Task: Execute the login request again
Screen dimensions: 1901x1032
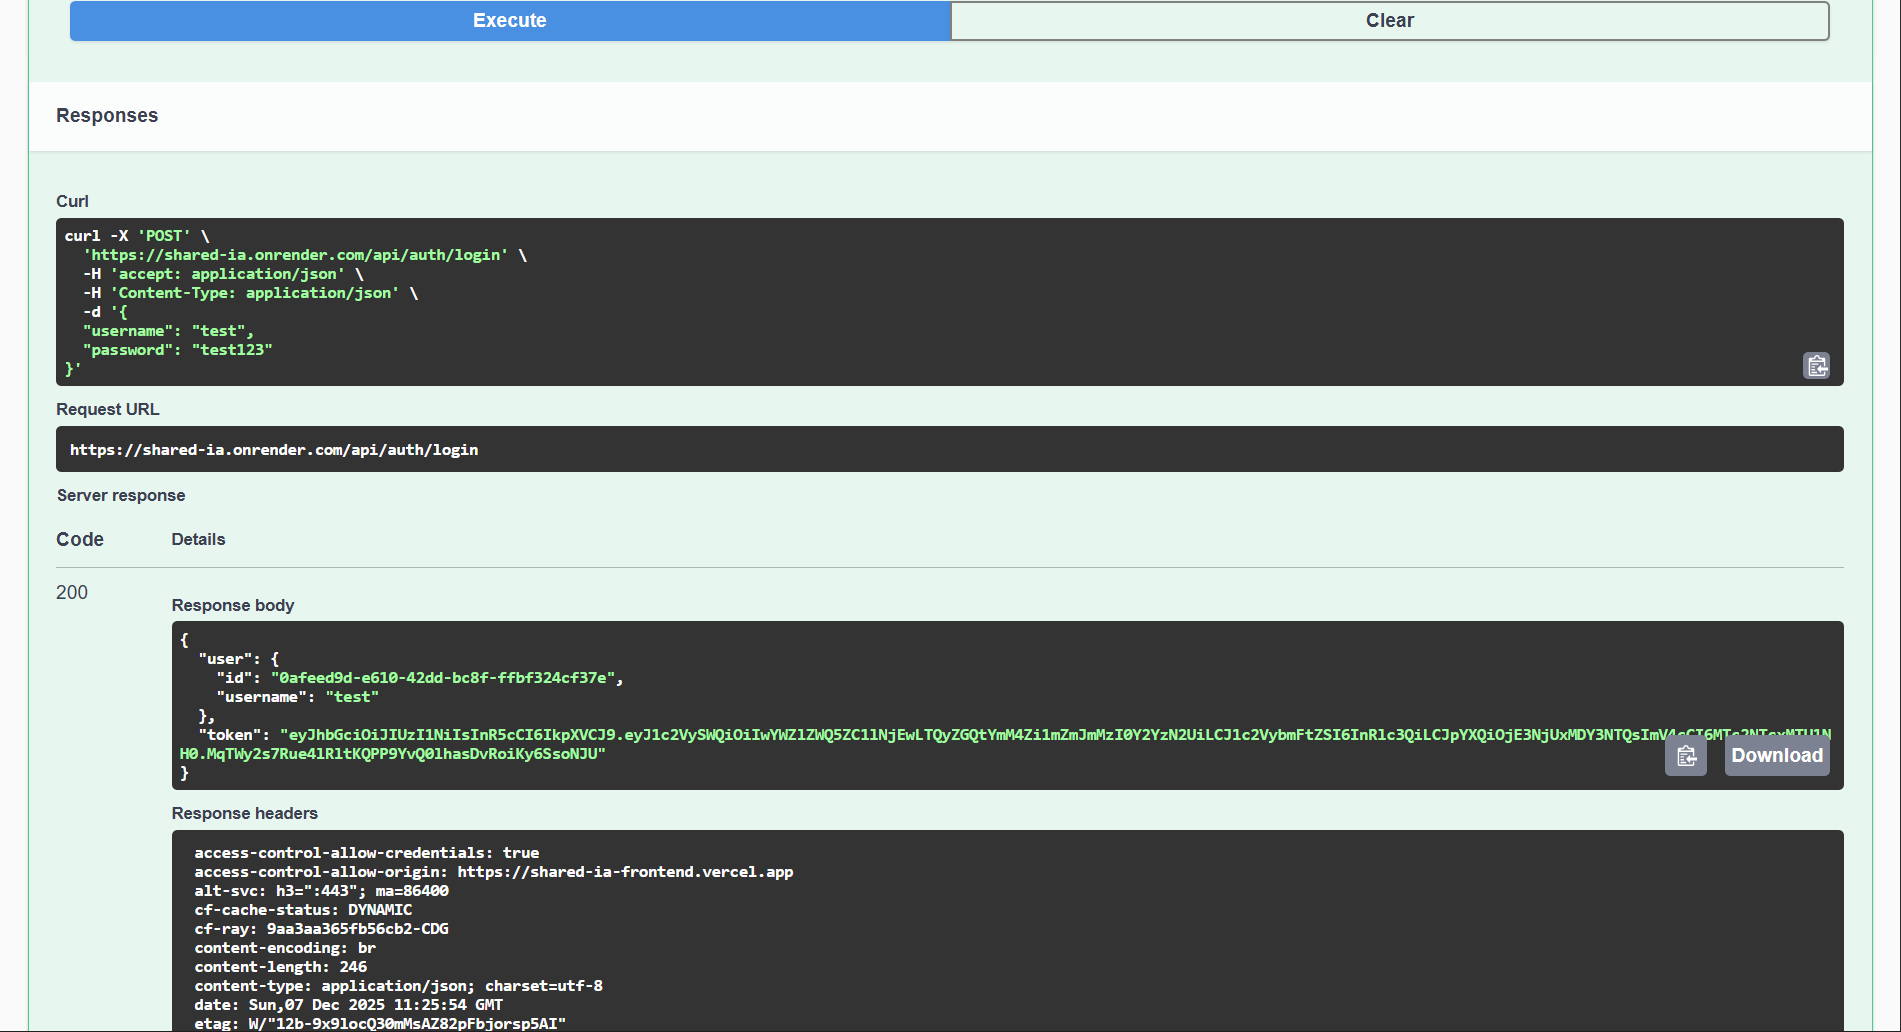Action: tap(509, 20)
